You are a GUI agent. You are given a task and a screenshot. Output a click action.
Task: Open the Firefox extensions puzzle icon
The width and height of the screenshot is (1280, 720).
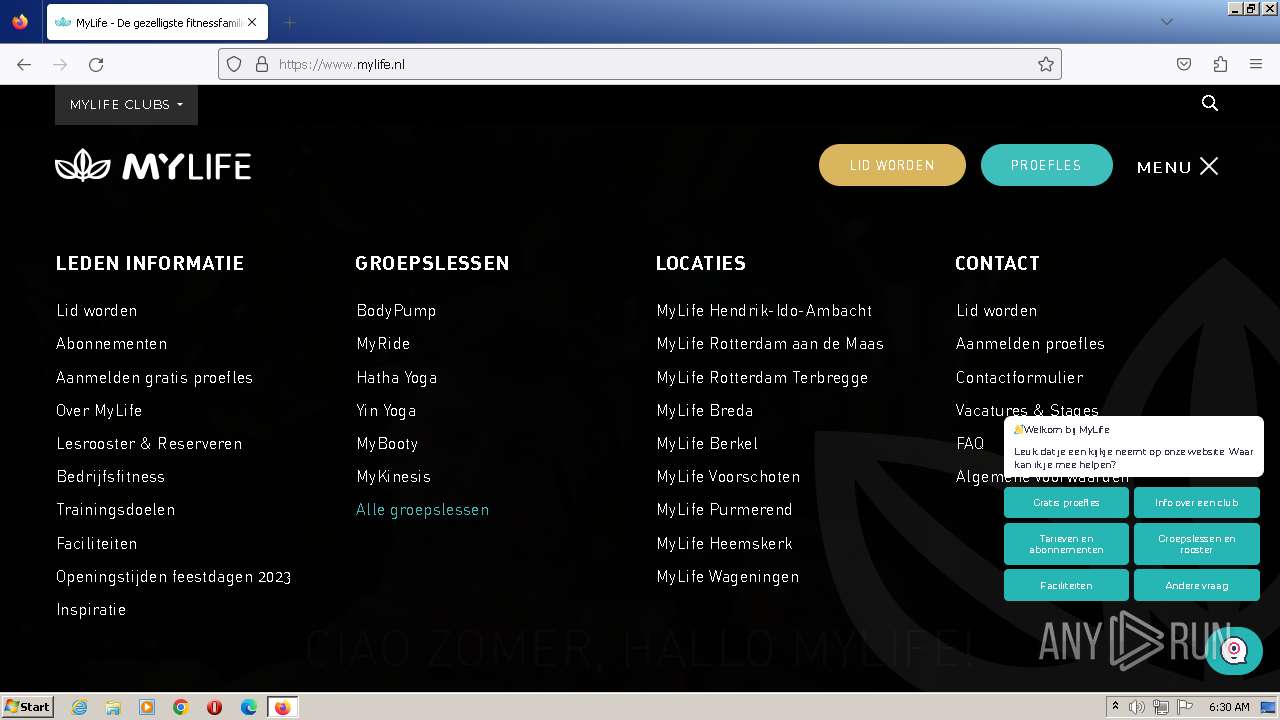pyautogui.click(x=1220, y=64)
